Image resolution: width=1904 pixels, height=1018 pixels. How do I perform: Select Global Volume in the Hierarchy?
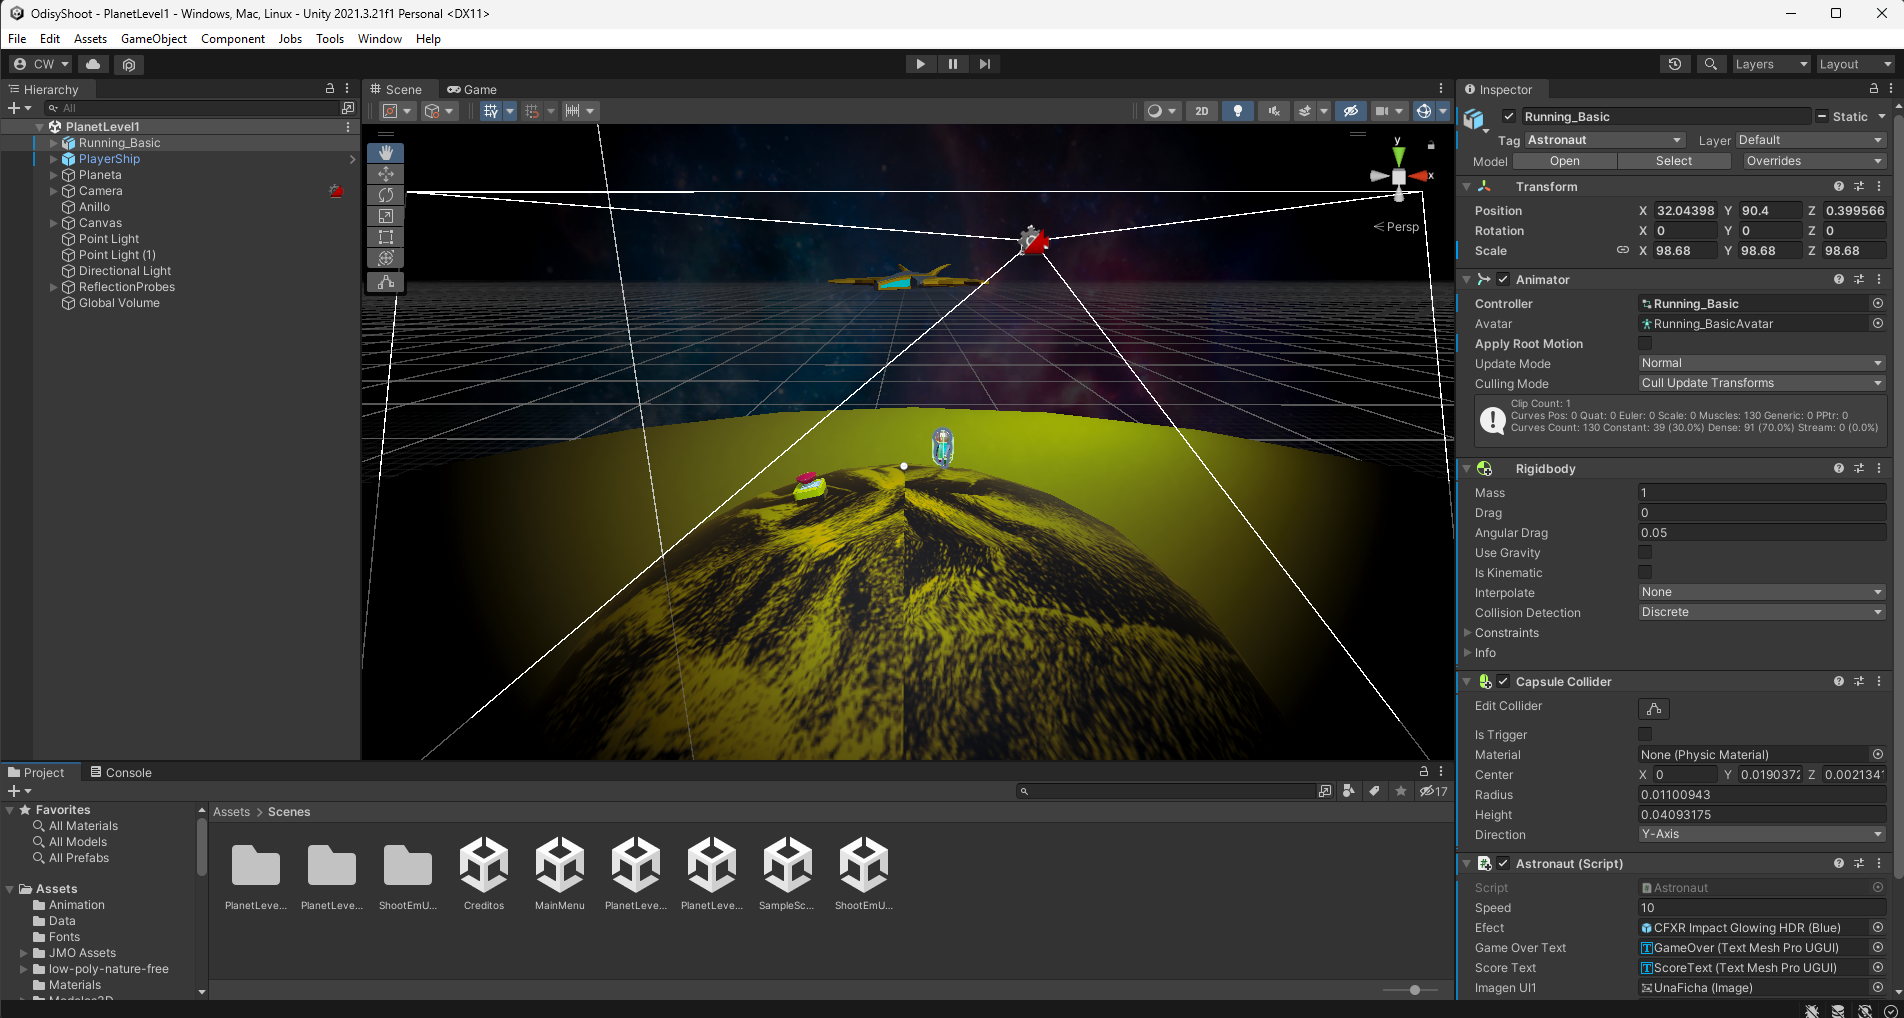119,303
